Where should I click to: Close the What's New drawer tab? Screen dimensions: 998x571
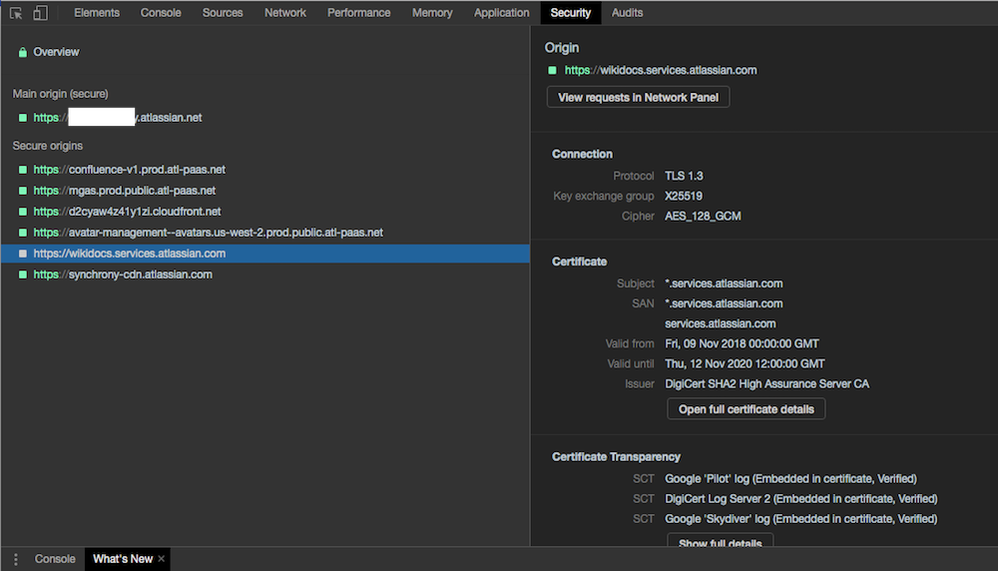coord(162,559)
